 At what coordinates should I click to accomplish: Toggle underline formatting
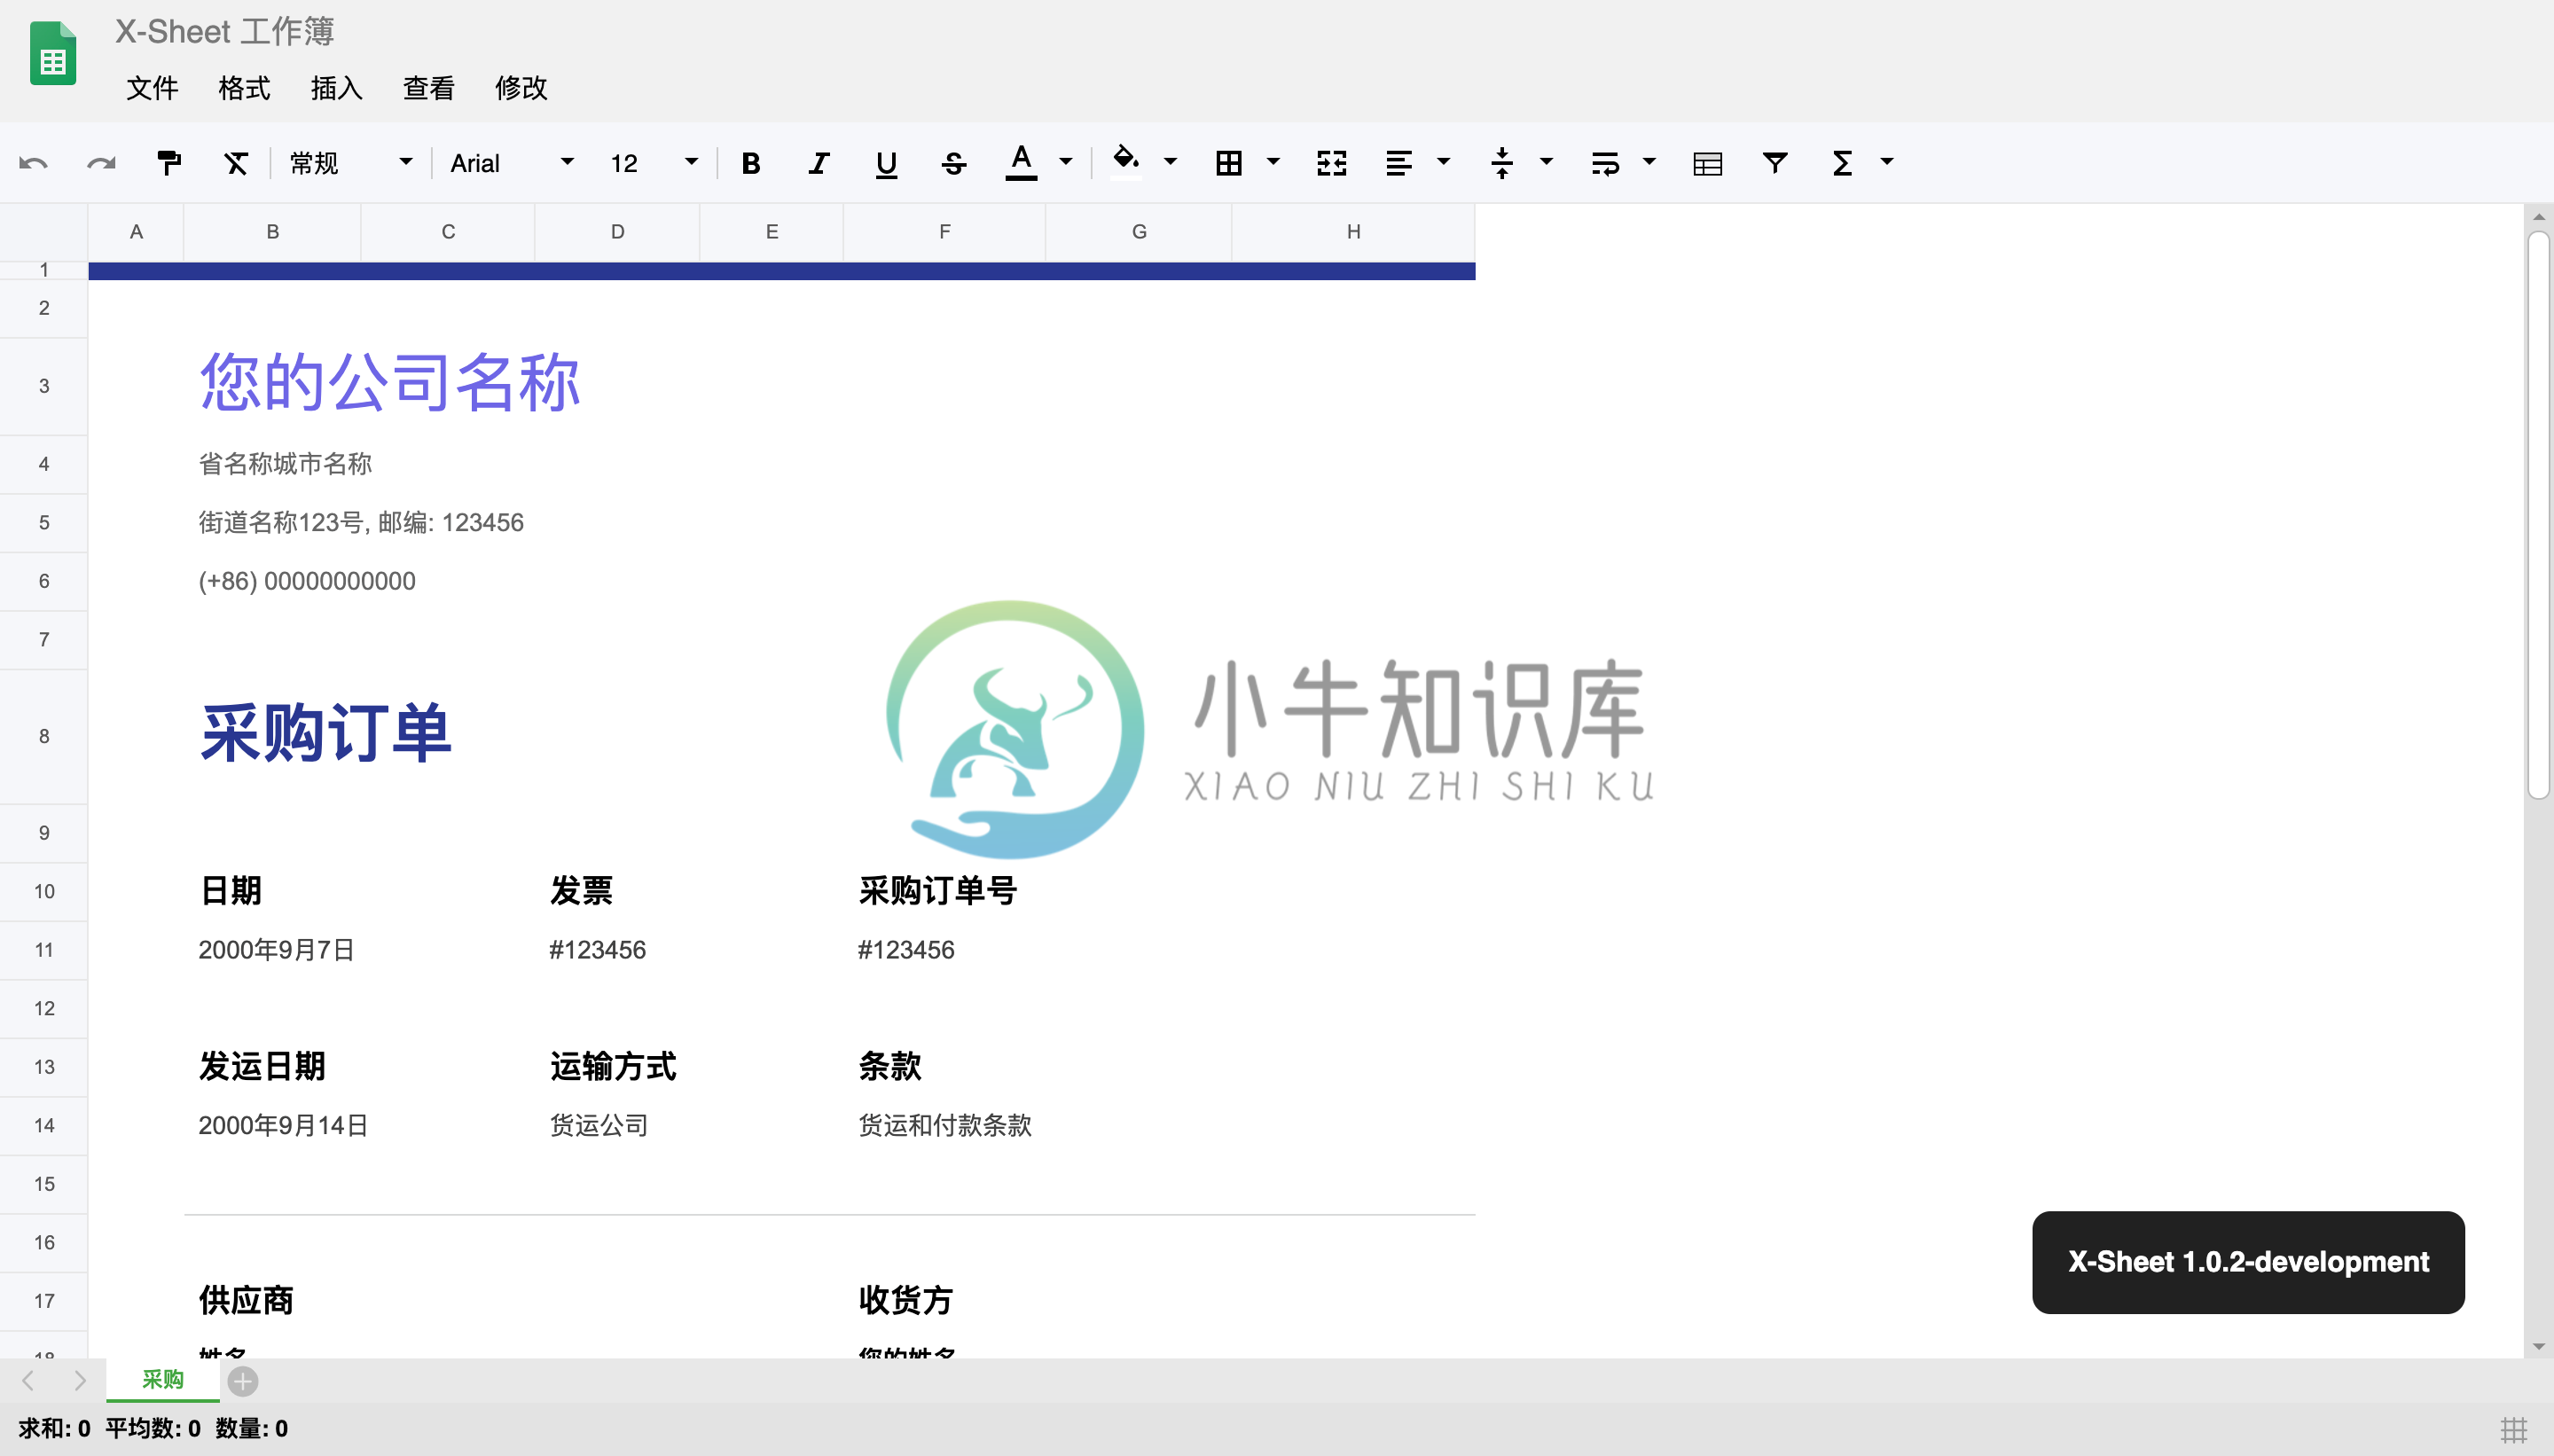[886, 163]
